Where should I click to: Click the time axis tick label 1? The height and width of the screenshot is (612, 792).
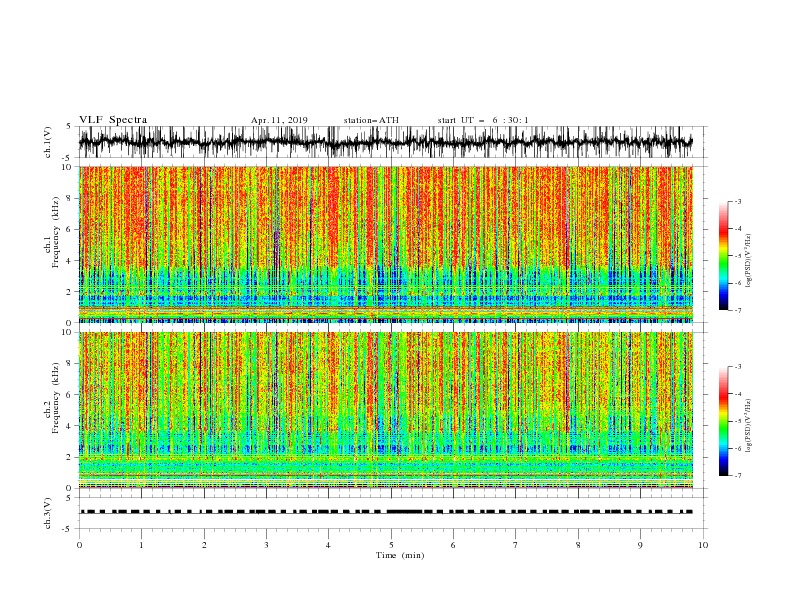tap(141, 545)
